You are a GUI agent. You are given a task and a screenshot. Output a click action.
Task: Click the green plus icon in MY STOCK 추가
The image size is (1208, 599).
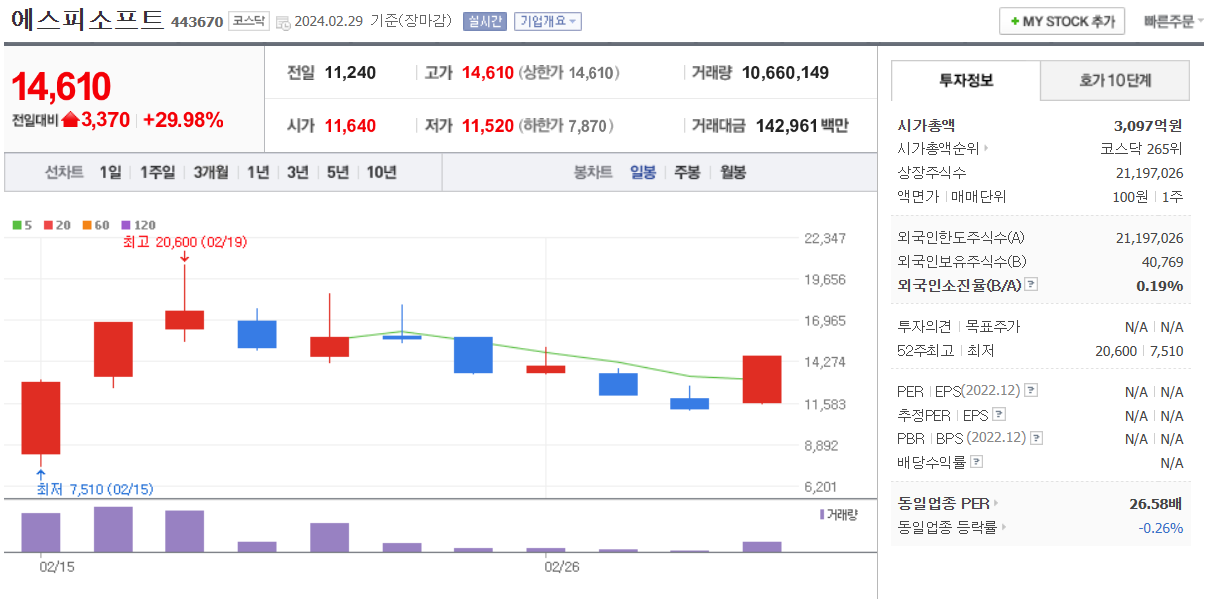[1015, 21]
